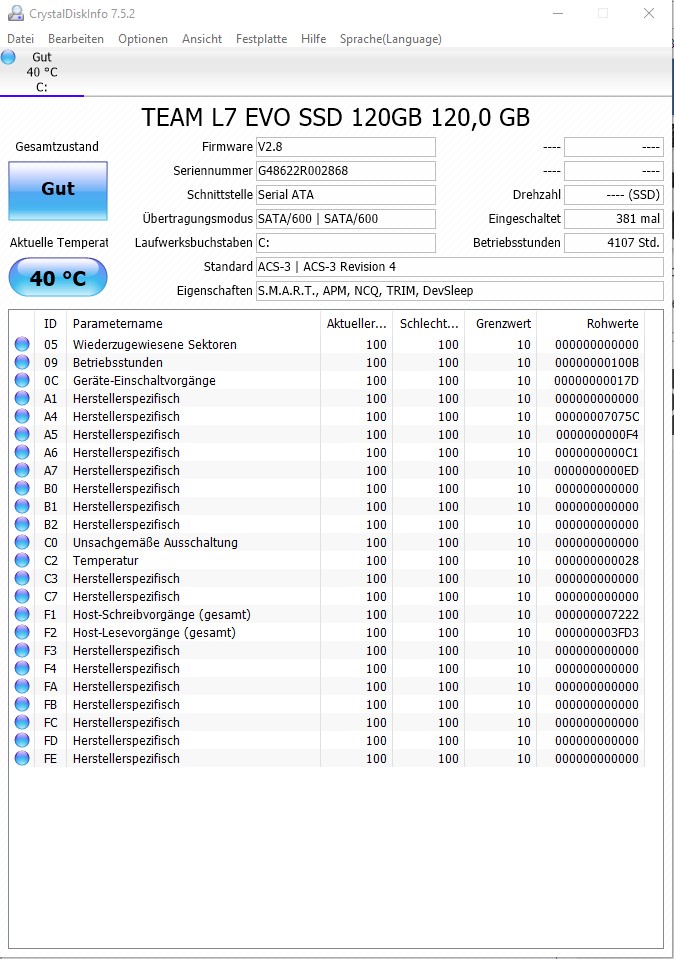Click the Grenzwert column header
The image size is (674, 959).
[x=500, y=324]
